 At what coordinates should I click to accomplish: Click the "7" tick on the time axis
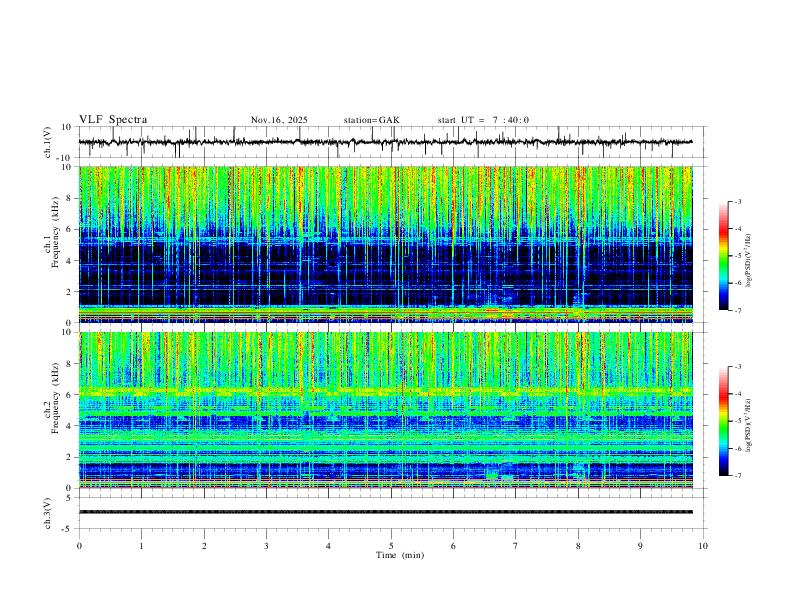pos(516,546)
